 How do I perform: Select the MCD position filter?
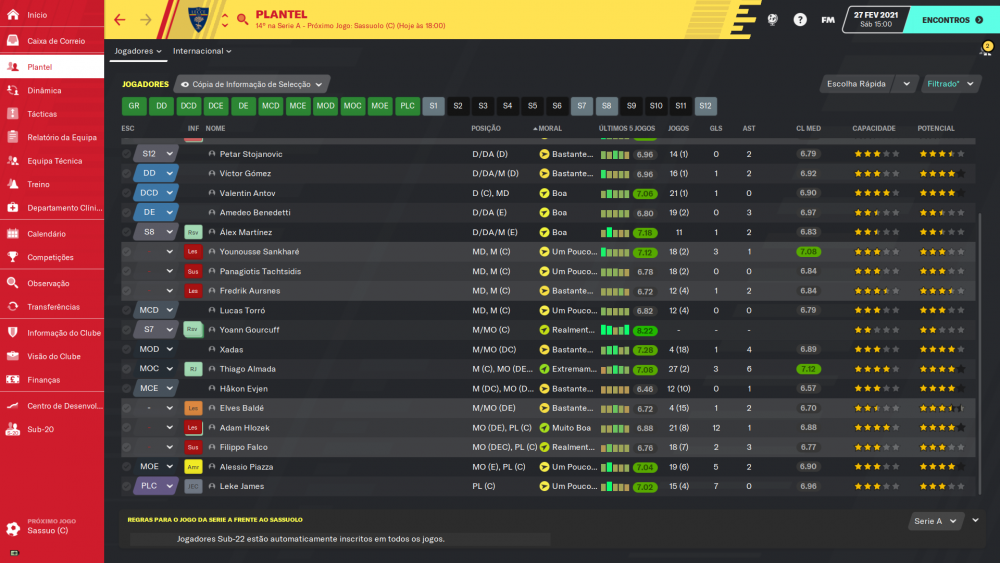270,106
